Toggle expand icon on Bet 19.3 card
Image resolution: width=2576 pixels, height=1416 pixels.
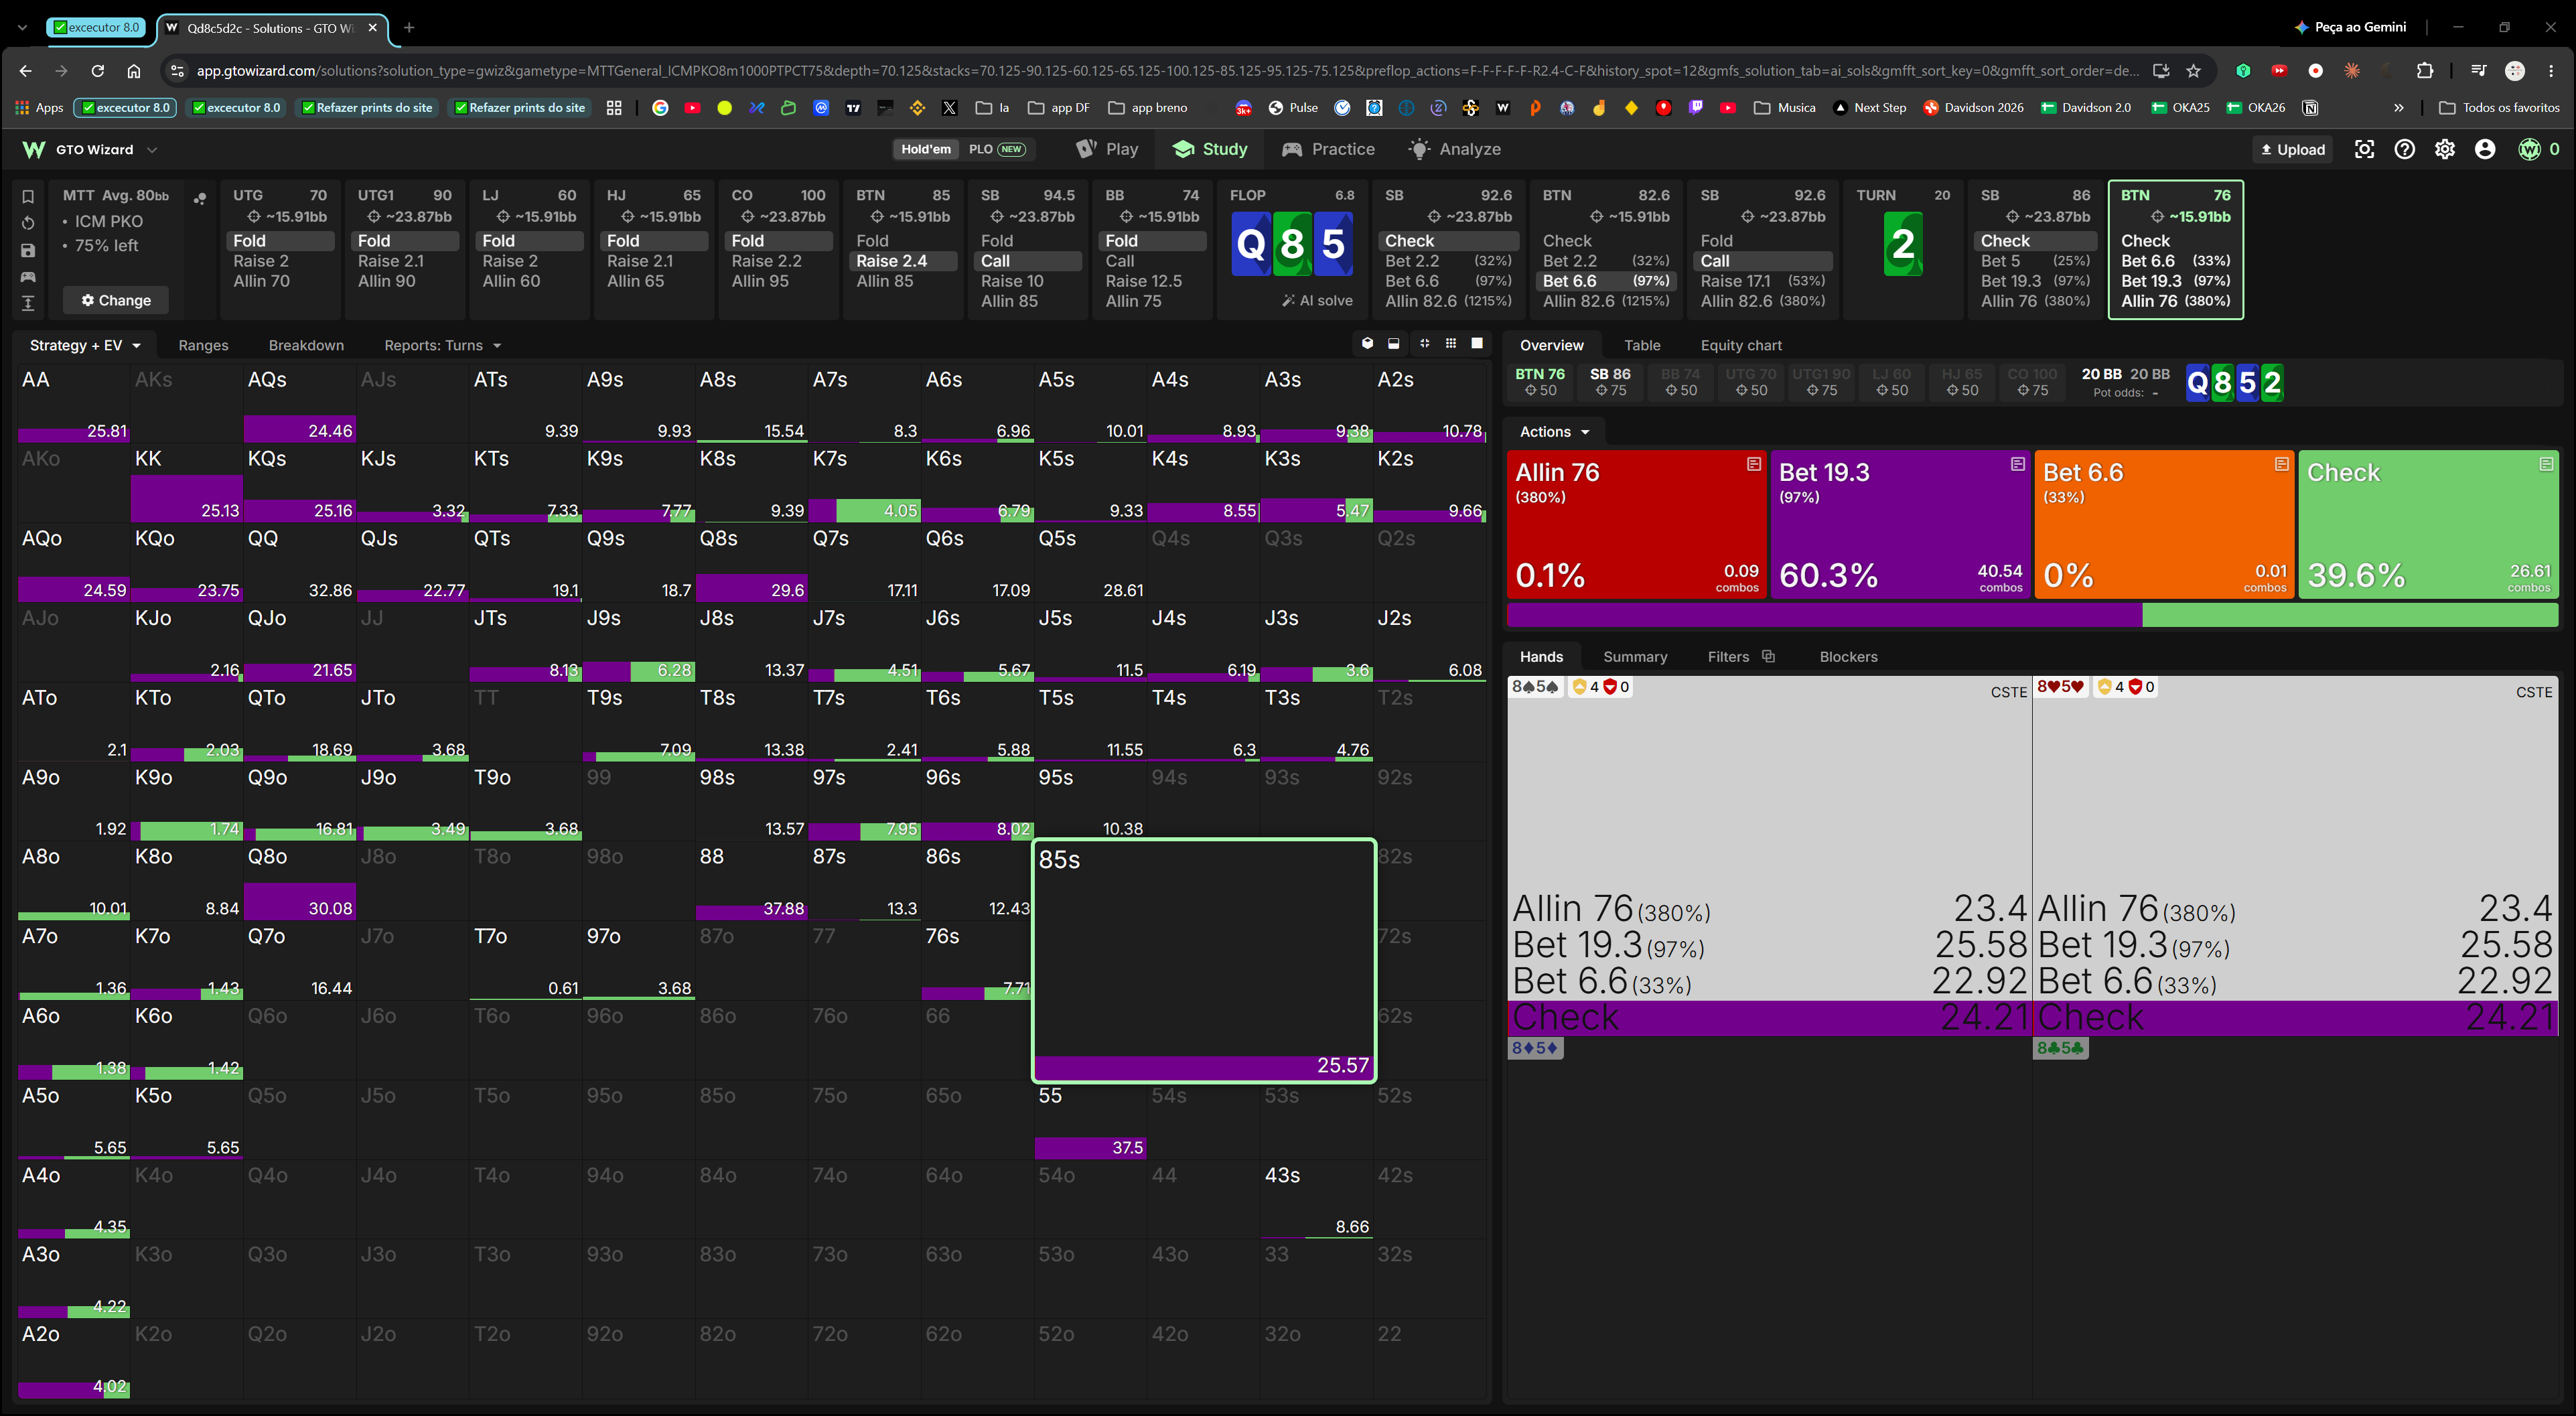[2017, 464]
